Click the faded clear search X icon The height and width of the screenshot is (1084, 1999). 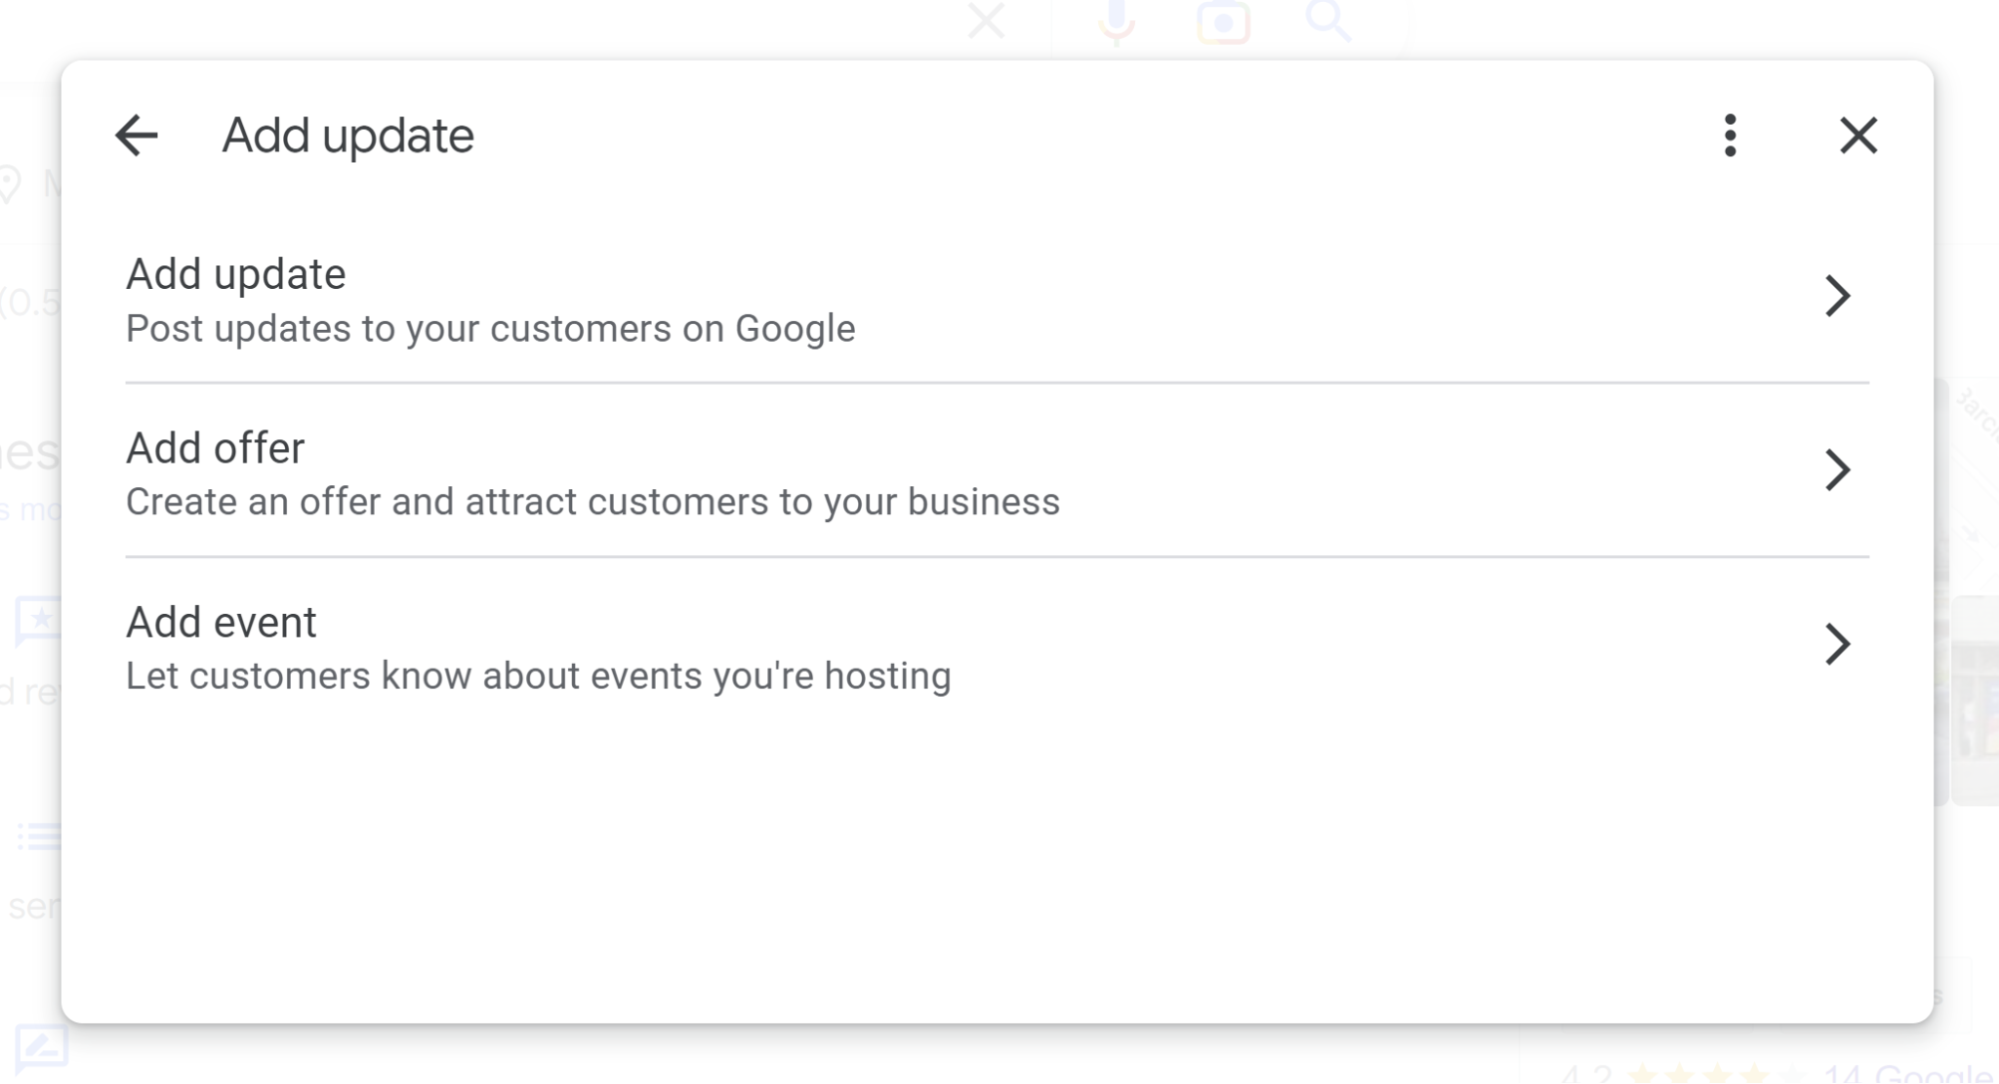pos(986,20)
